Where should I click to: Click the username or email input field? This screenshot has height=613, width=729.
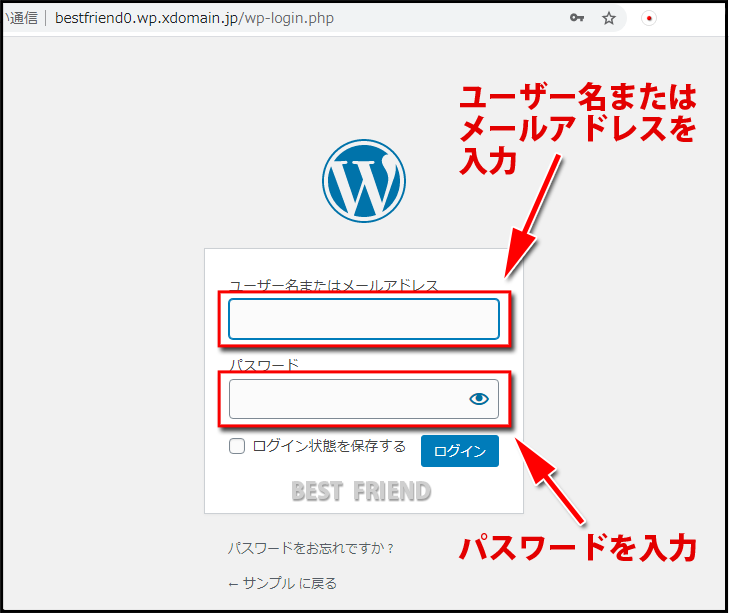click(364, 319)
